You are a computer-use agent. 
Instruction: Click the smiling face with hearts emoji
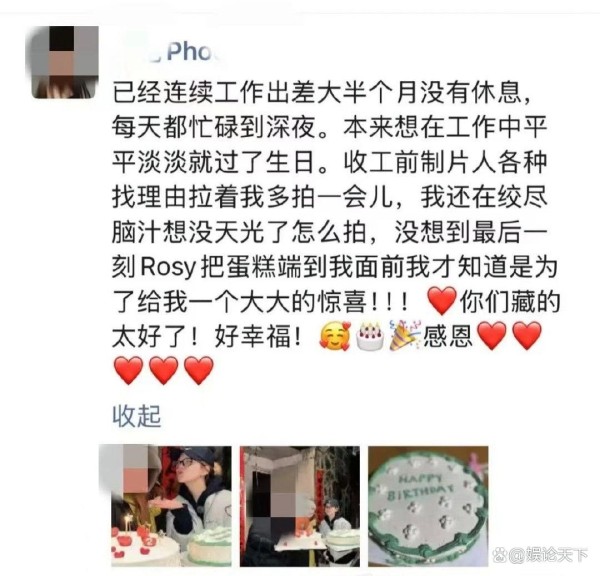coord(335,336)
